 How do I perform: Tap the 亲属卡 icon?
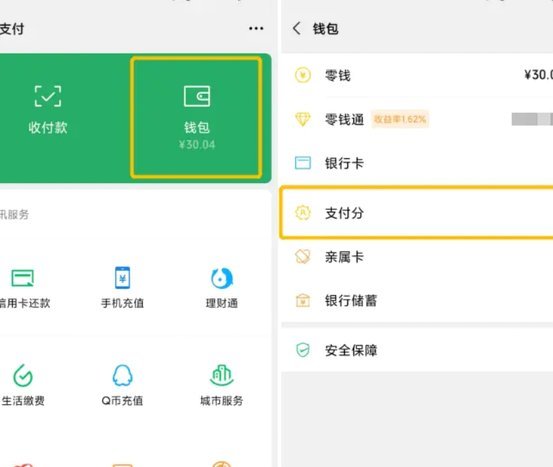click(303, 257)
